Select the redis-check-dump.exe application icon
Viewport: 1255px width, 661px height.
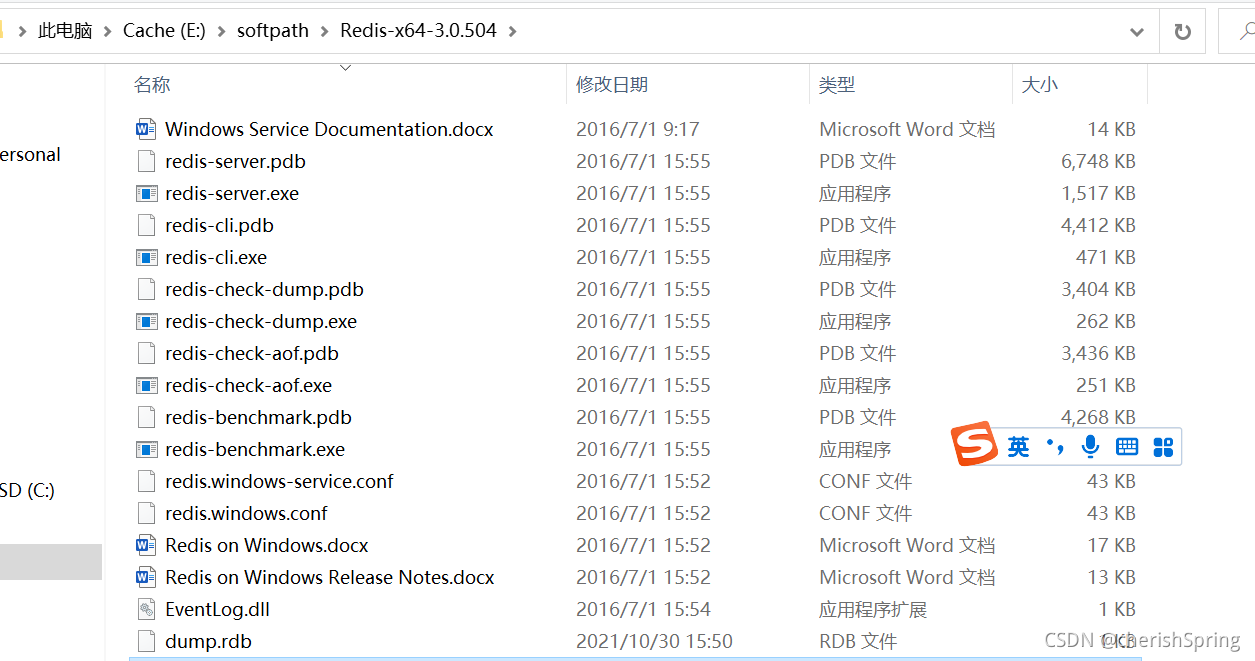click(147, 321)
